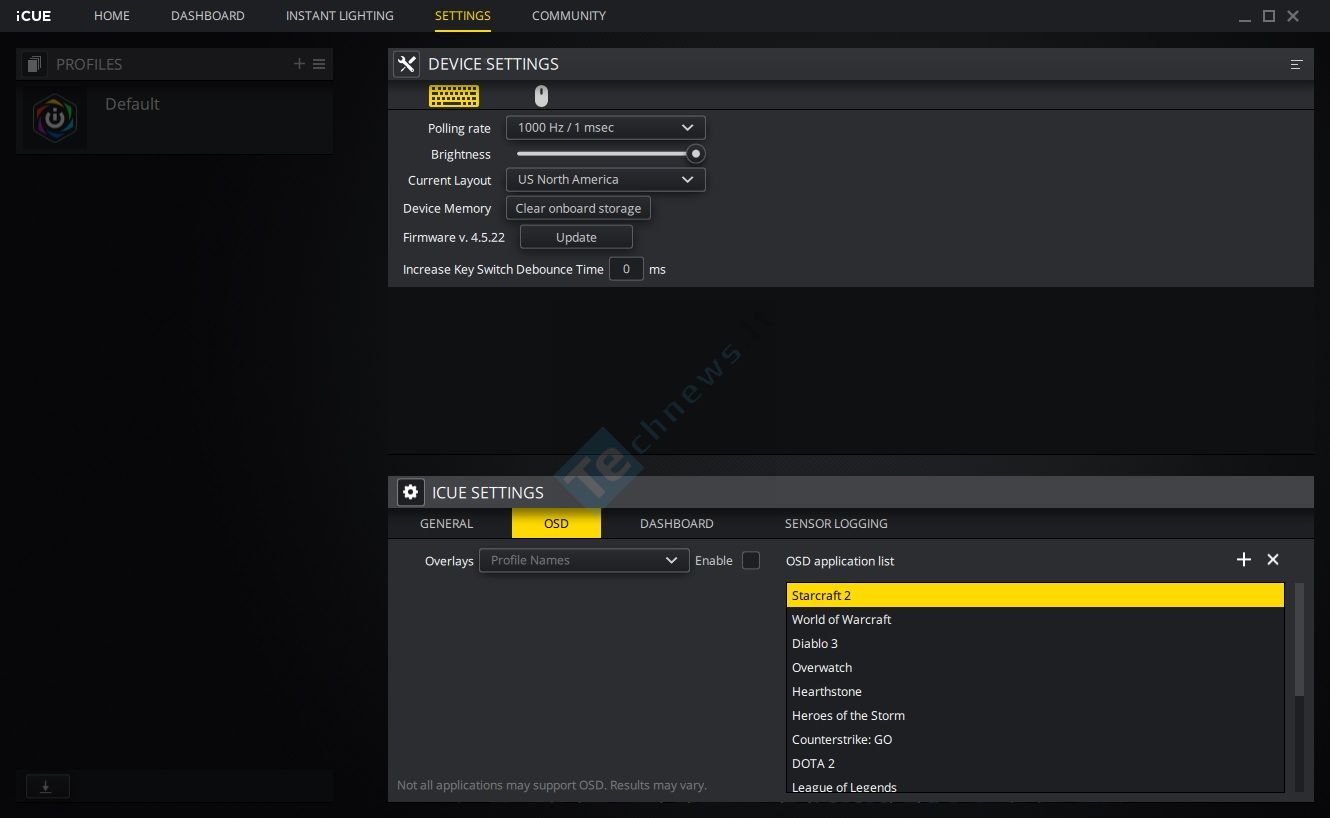Image resolution: width=1330 pixels, height=818 pixels.
Task: Click the iCUE logo
Action: 34,16
